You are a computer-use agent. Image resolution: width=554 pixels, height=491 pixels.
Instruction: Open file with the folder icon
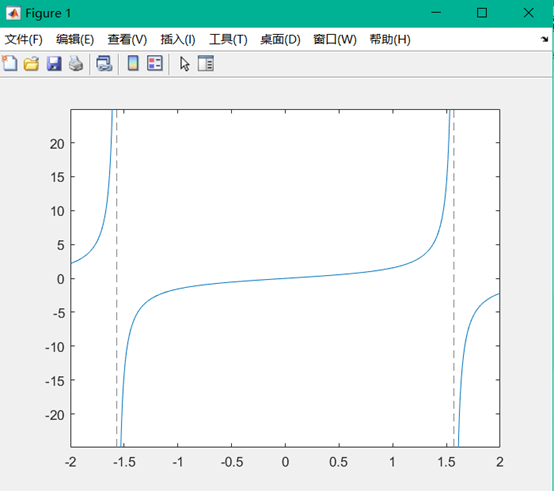click(x=31, y=64)
